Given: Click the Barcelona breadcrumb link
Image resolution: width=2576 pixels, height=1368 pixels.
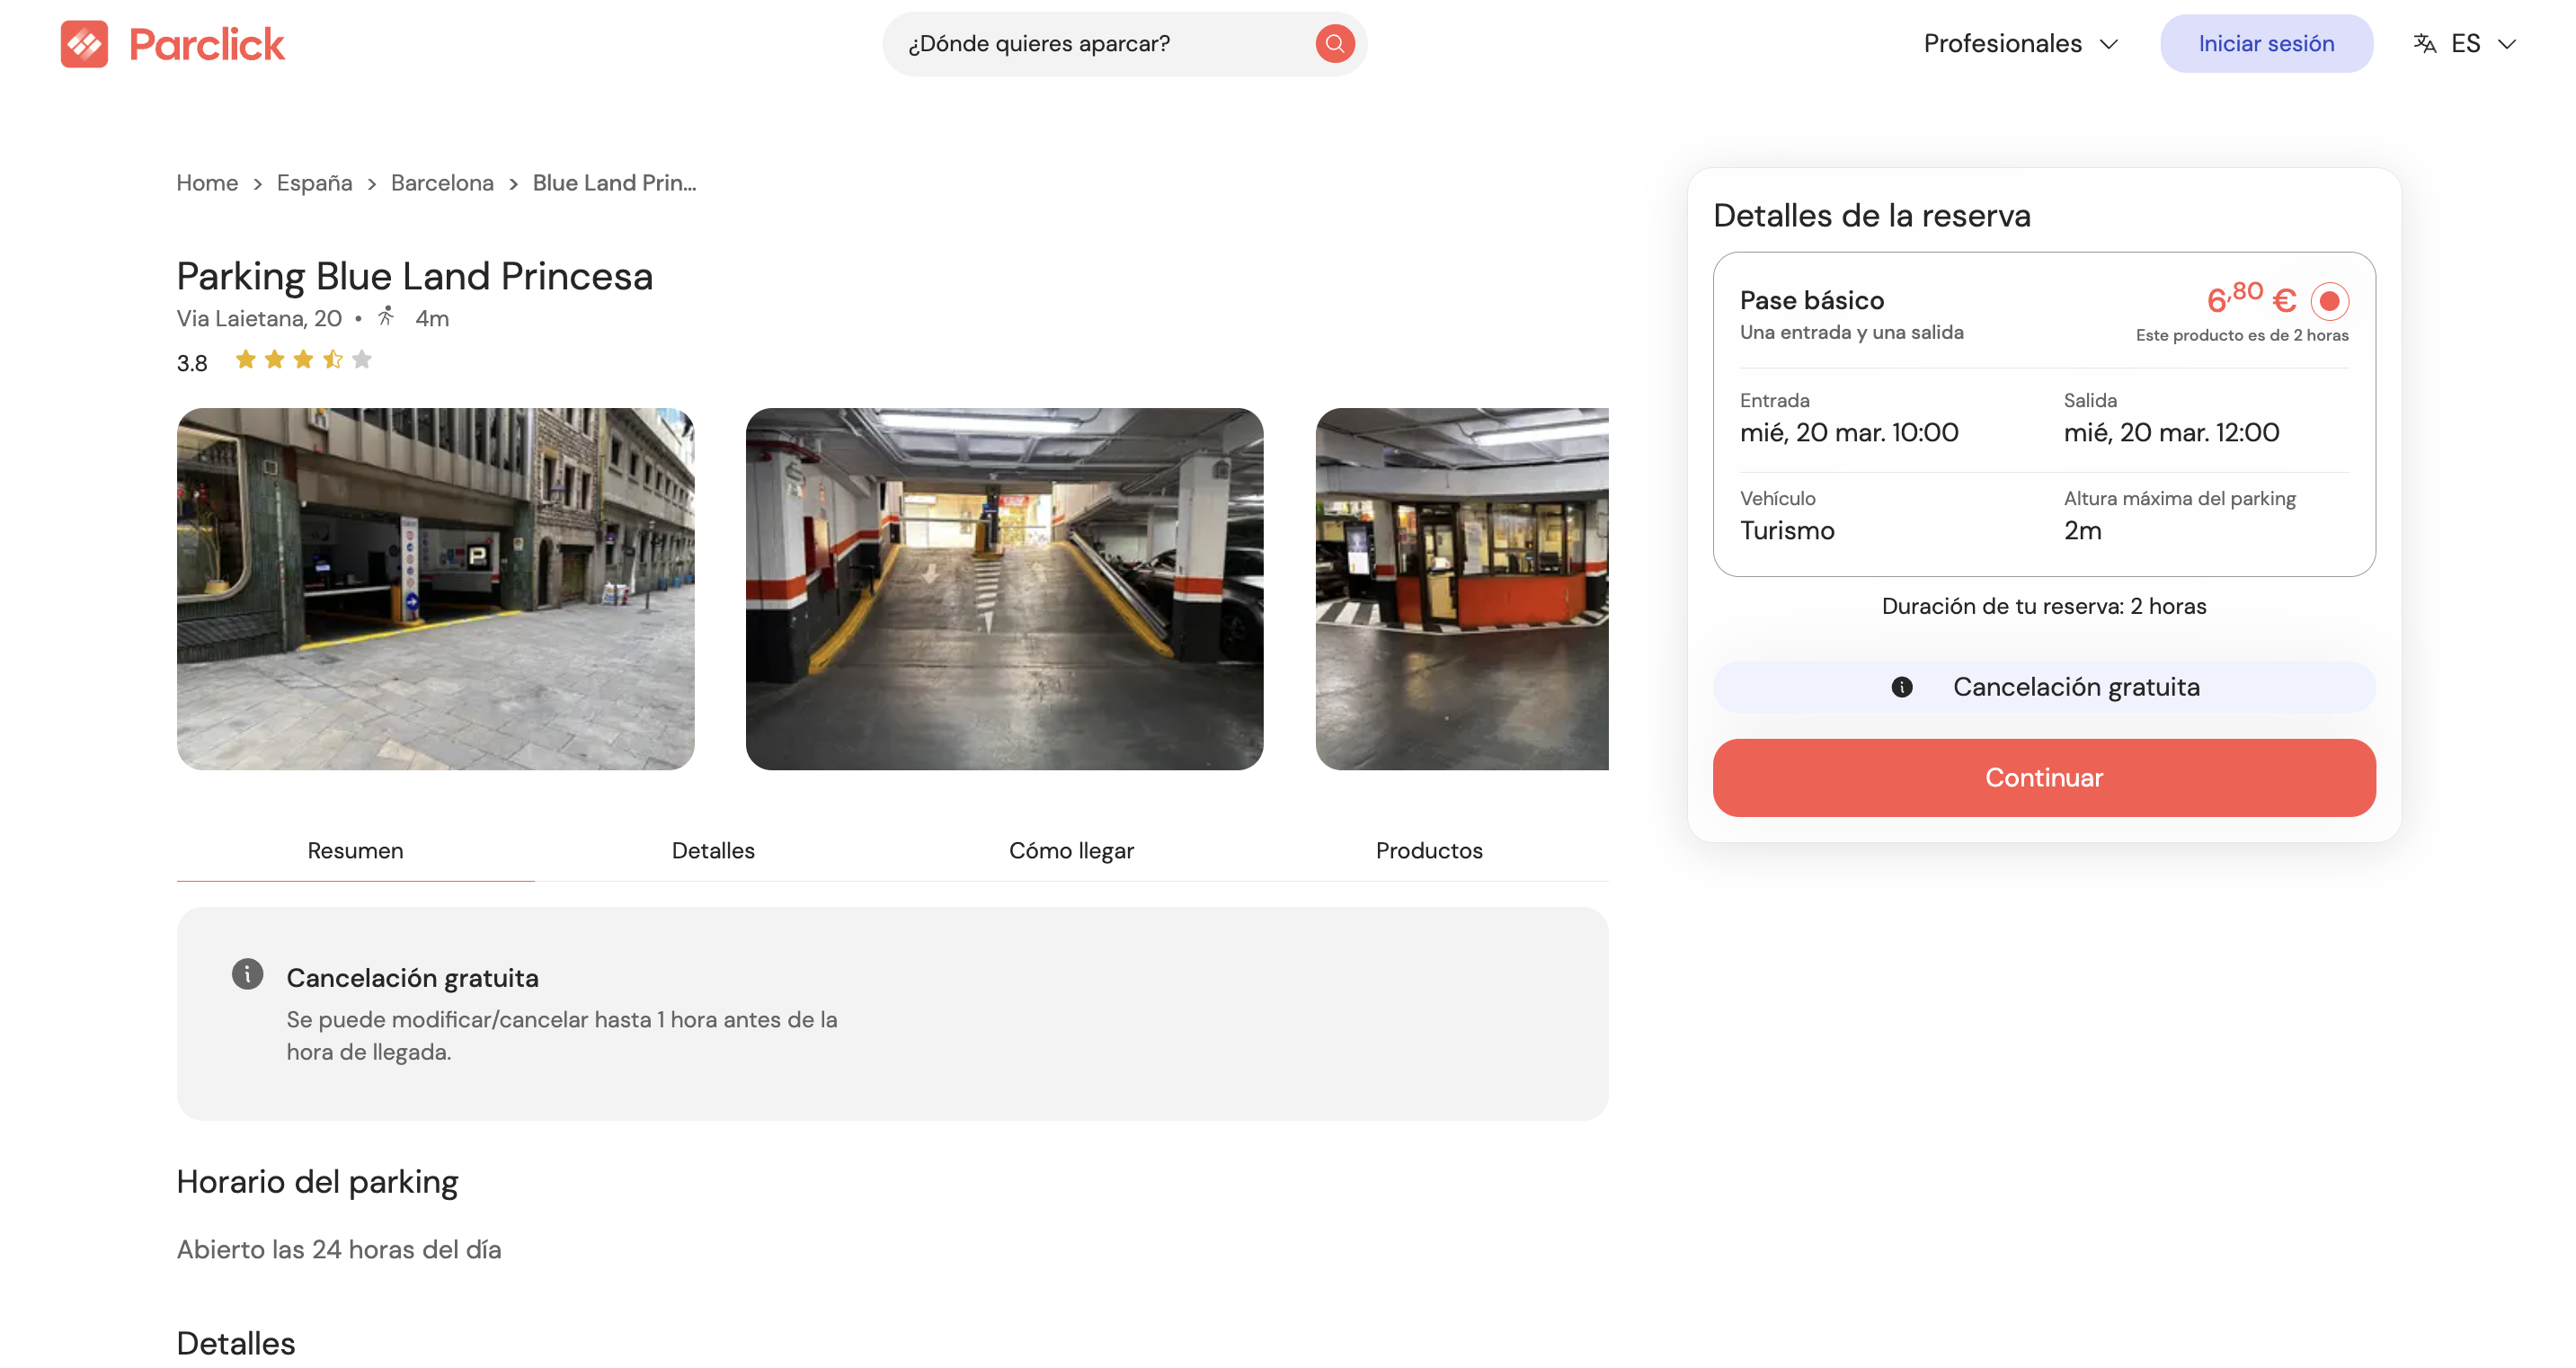Looking at the screenshot, I should coord(441,183).
